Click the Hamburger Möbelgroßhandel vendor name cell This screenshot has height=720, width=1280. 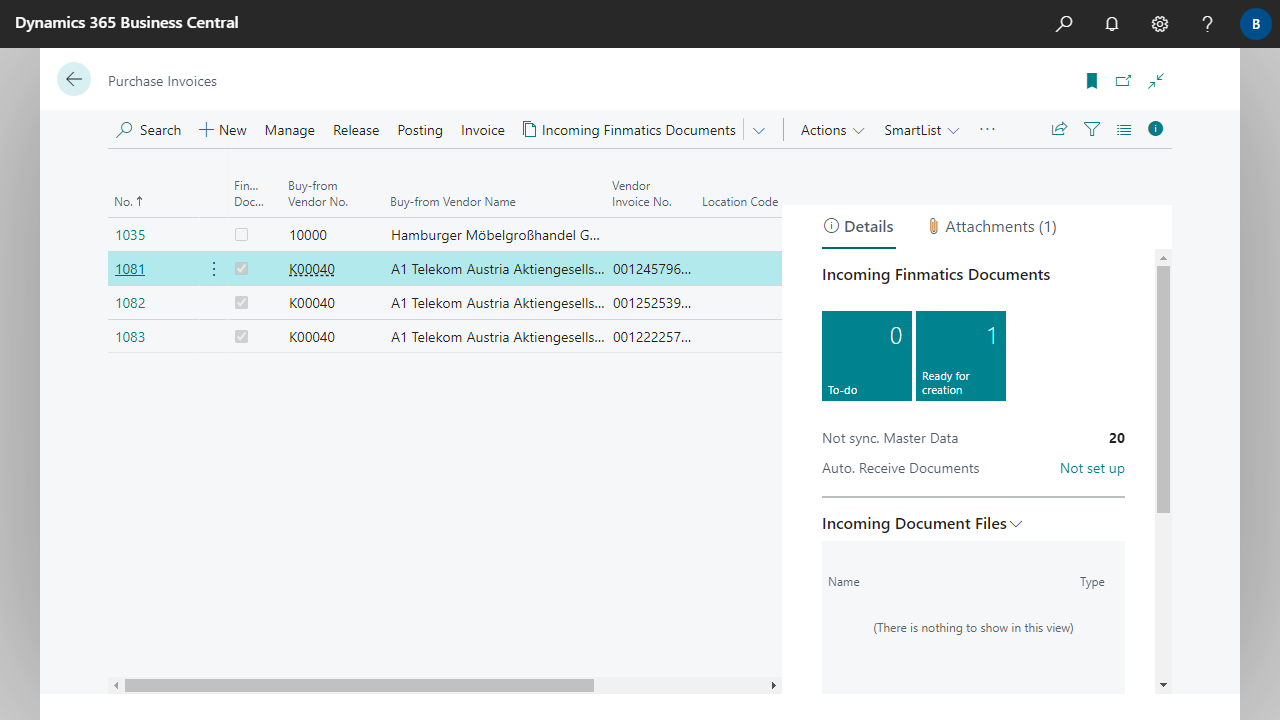(x=496, y=235)
